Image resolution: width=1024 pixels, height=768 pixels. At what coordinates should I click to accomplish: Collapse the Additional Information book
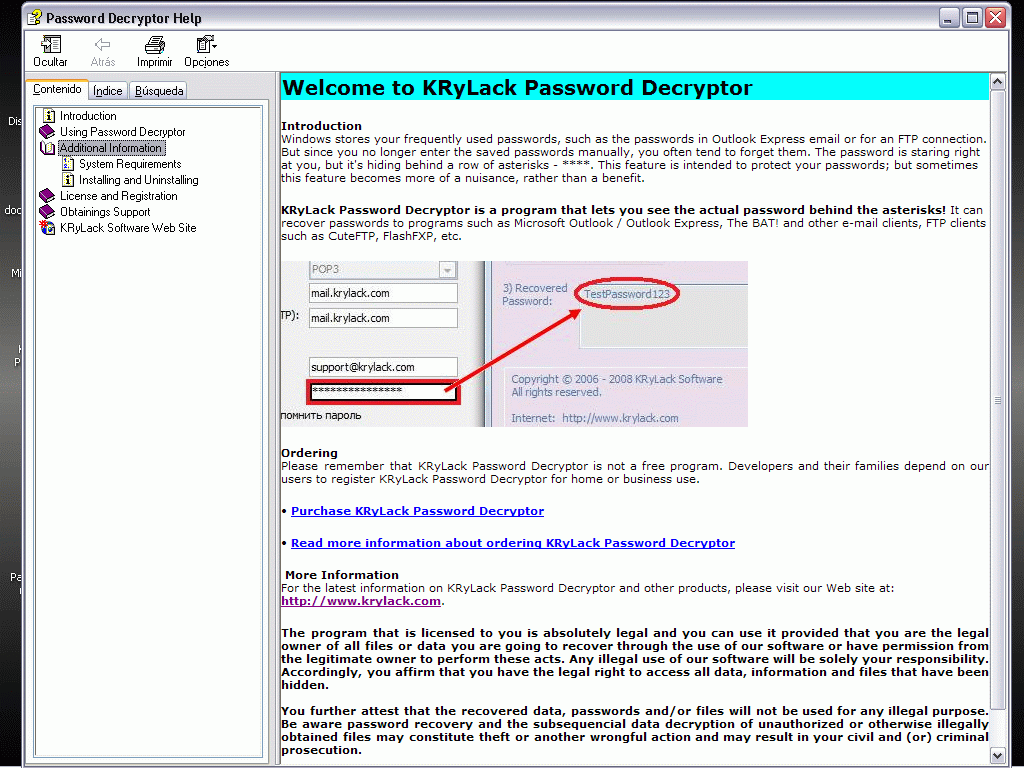pos(47,147)
